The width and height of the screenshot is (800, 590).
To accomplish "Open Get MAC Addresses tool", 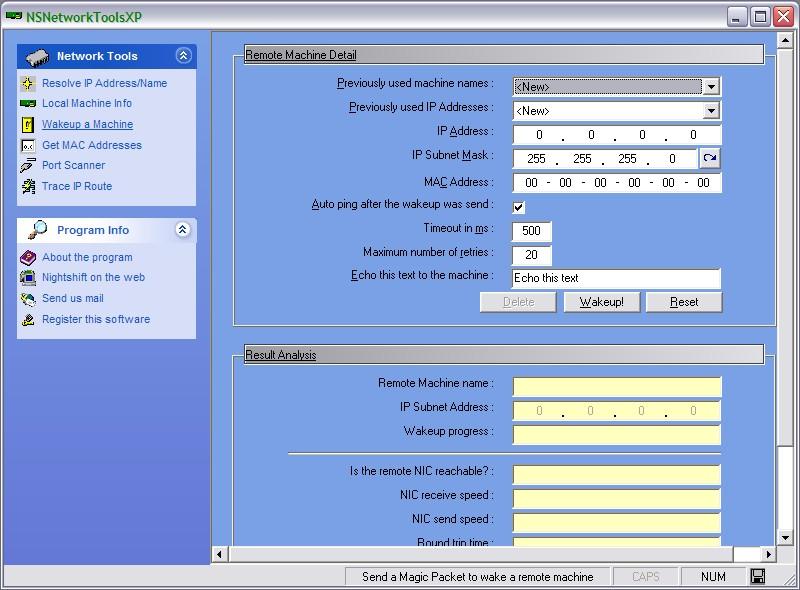I will tap(92, 145).
